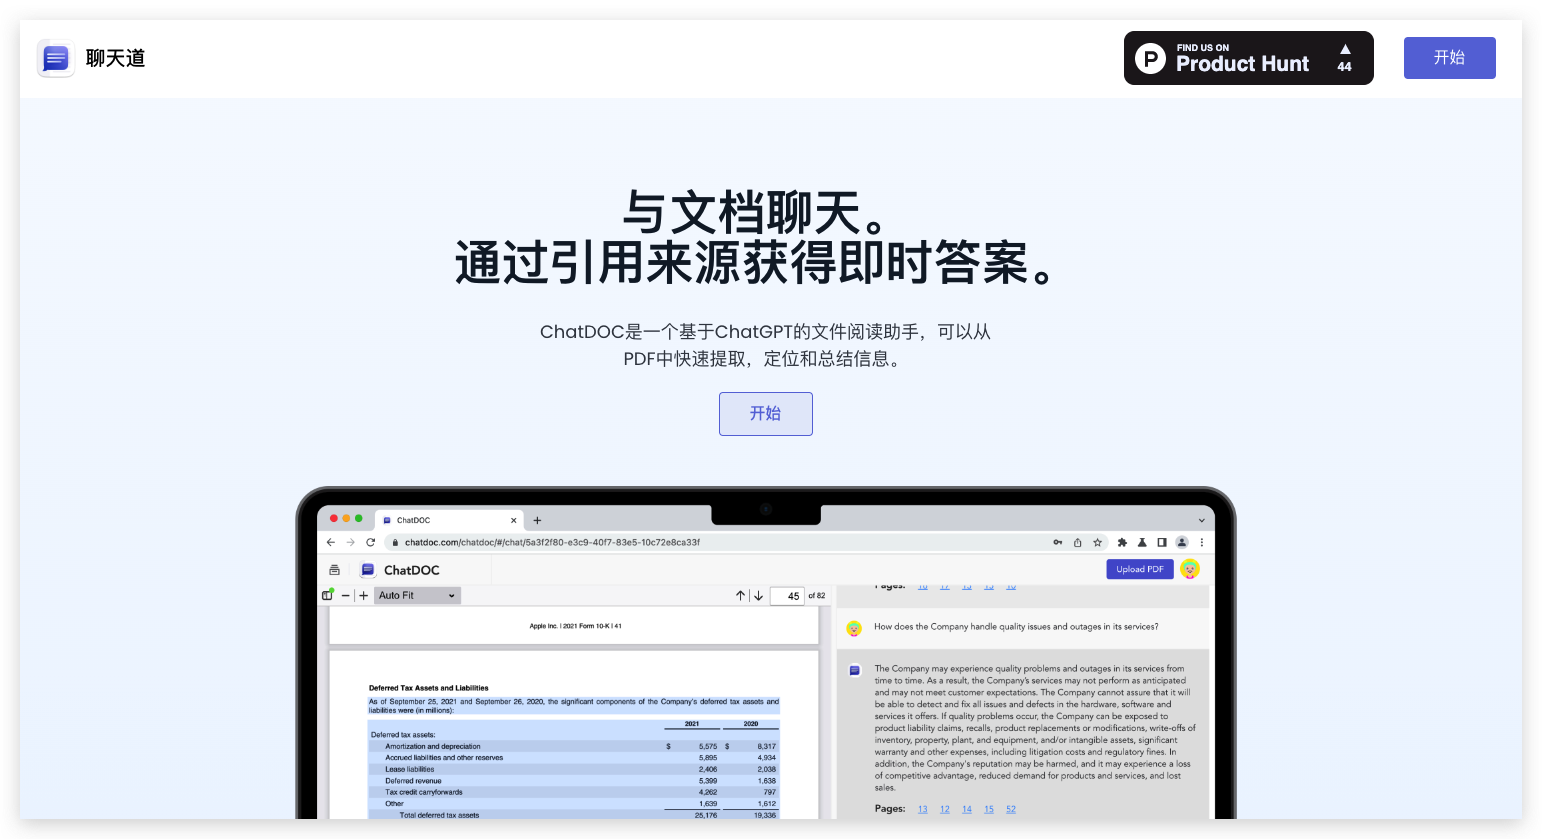This screenshot has height=839, width=1542.
Task: Click page link 14 under the answer
Action: tap(966, 809)
